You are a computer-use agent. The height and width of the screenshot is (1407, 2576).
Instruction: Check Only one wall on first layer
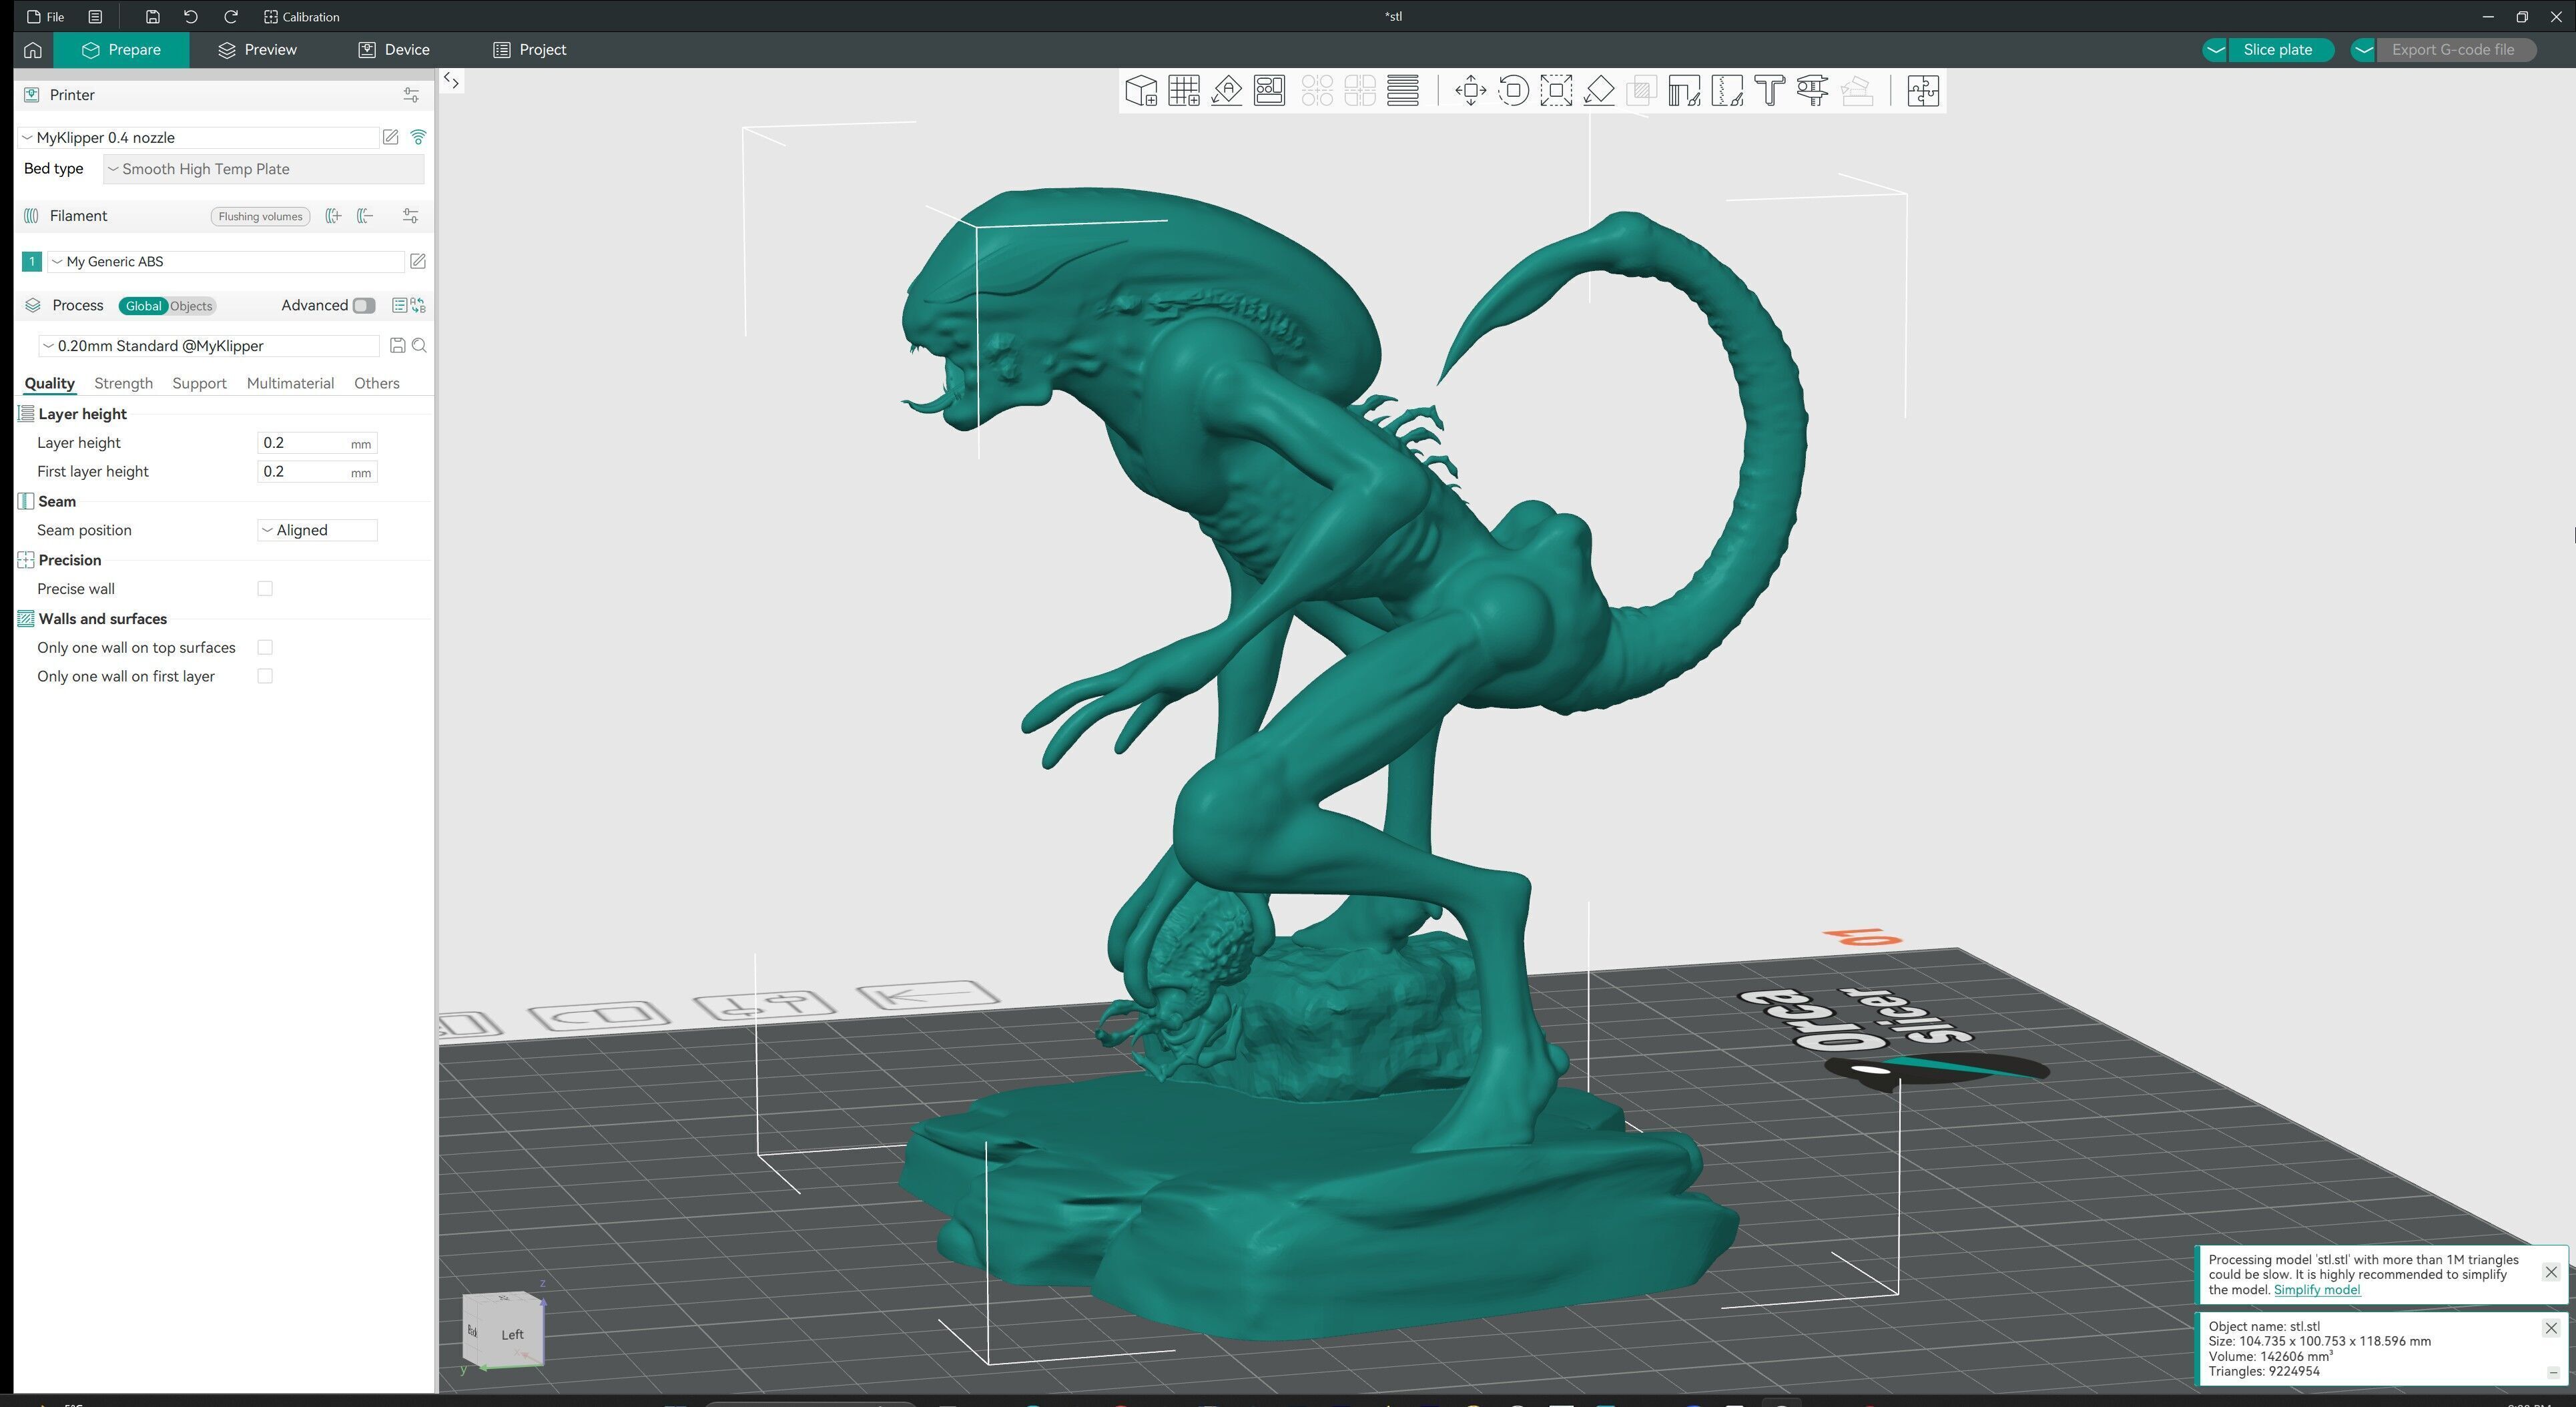(x=265, y=677)
